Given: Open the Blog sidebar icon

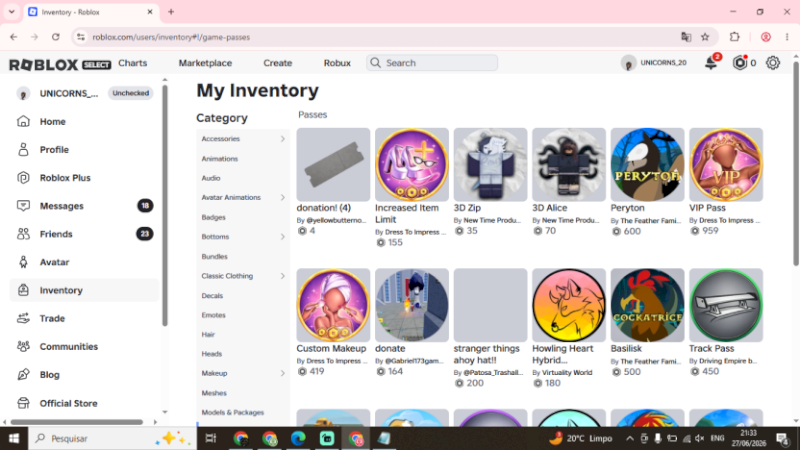Looking at the screenshot, I should [23, 374].
